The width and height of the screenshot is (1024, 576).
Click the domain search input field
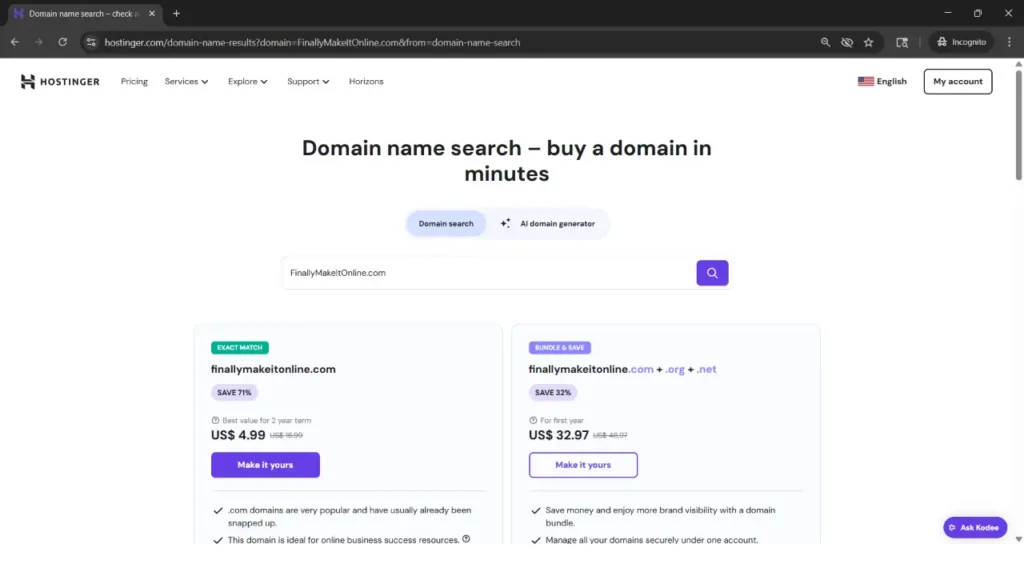[x=488, y=273]
